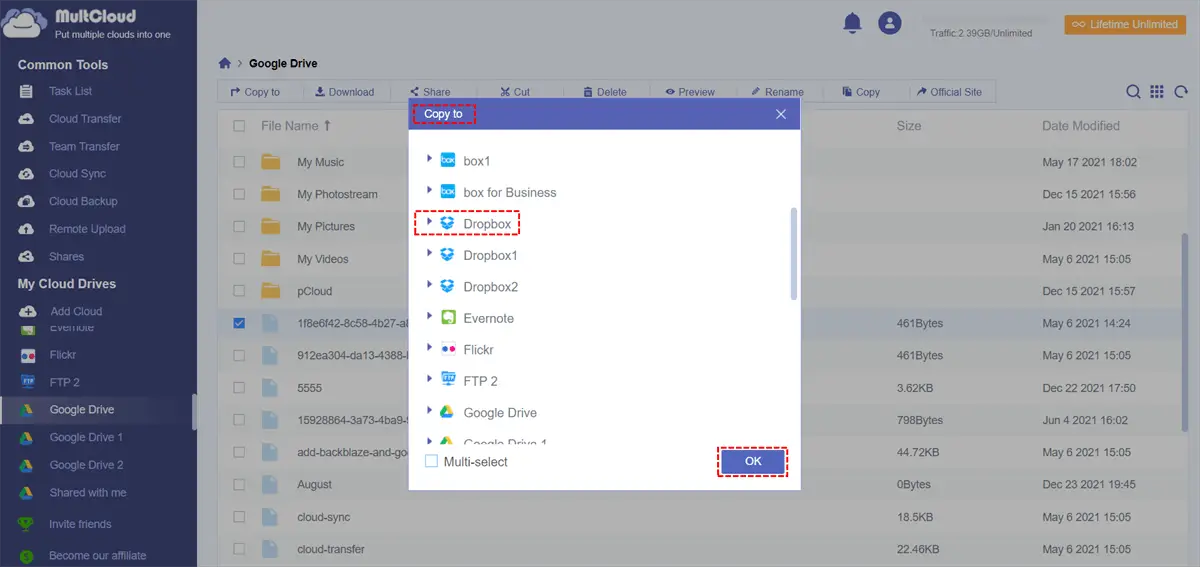Check the My Pictures row checkbox
This screenshot has width=1200, height=567.
[x=239, y=226]
